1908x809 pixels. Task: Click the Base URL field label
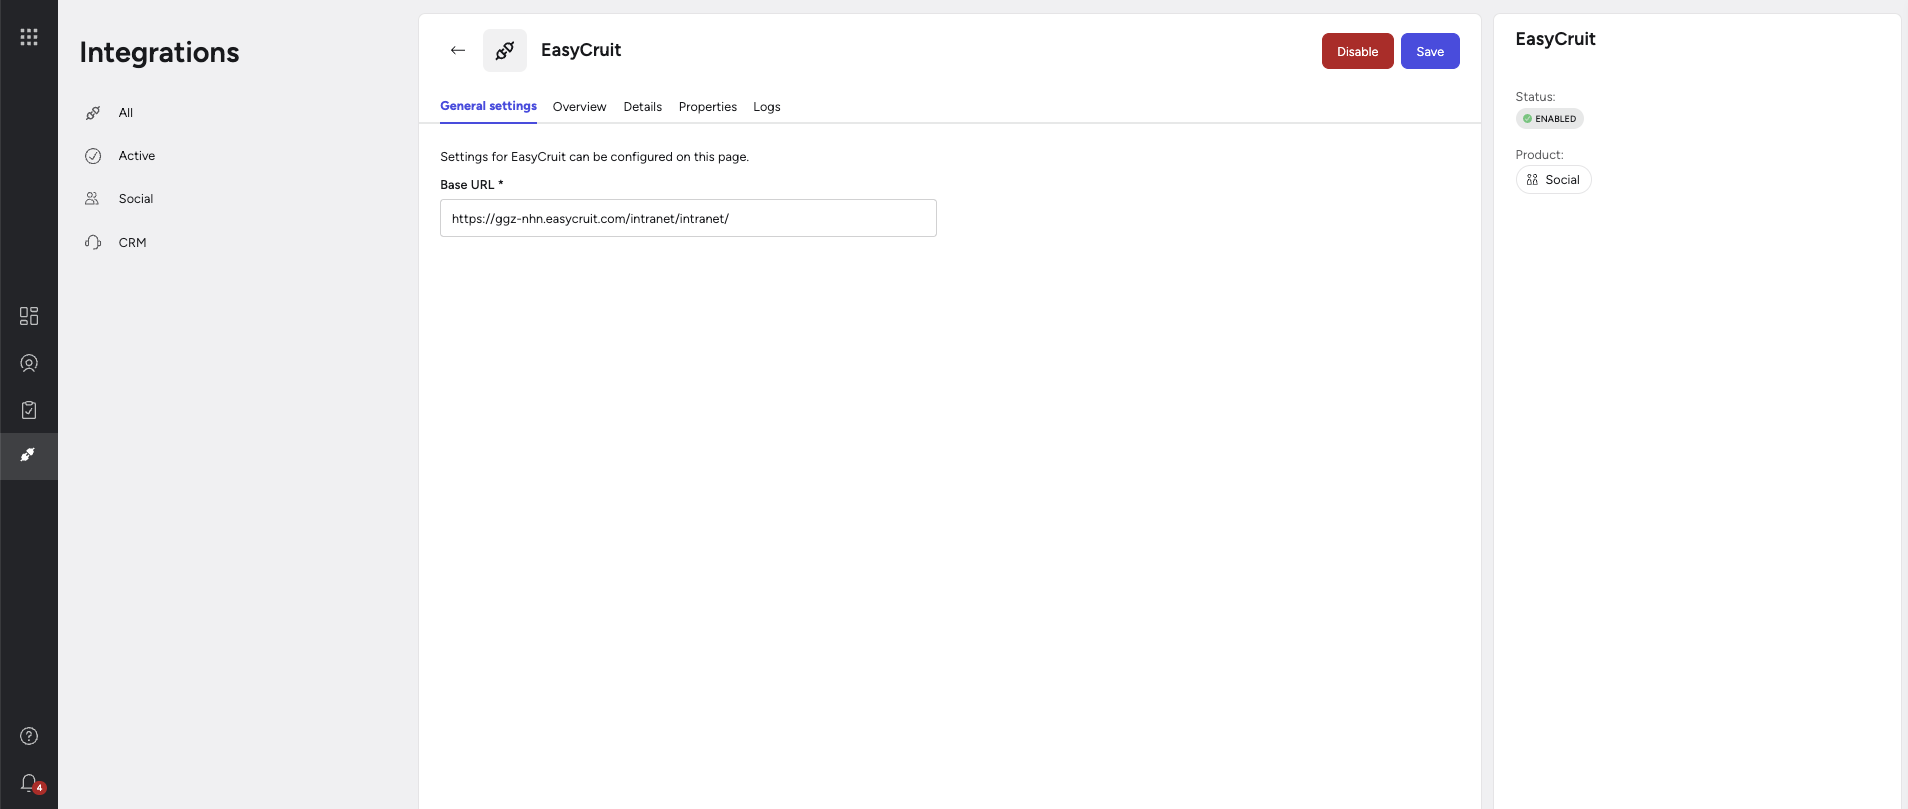coord(472,185)
